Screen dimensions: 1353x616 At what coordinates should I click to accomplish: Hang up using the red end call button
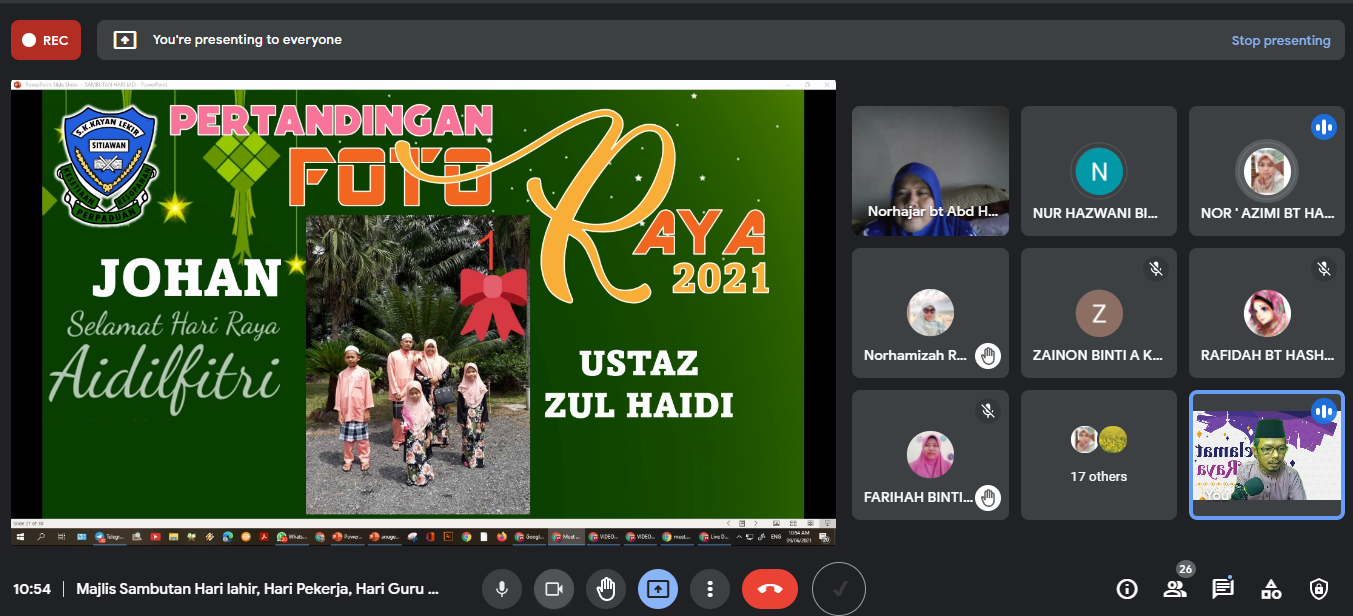(769, 588)
